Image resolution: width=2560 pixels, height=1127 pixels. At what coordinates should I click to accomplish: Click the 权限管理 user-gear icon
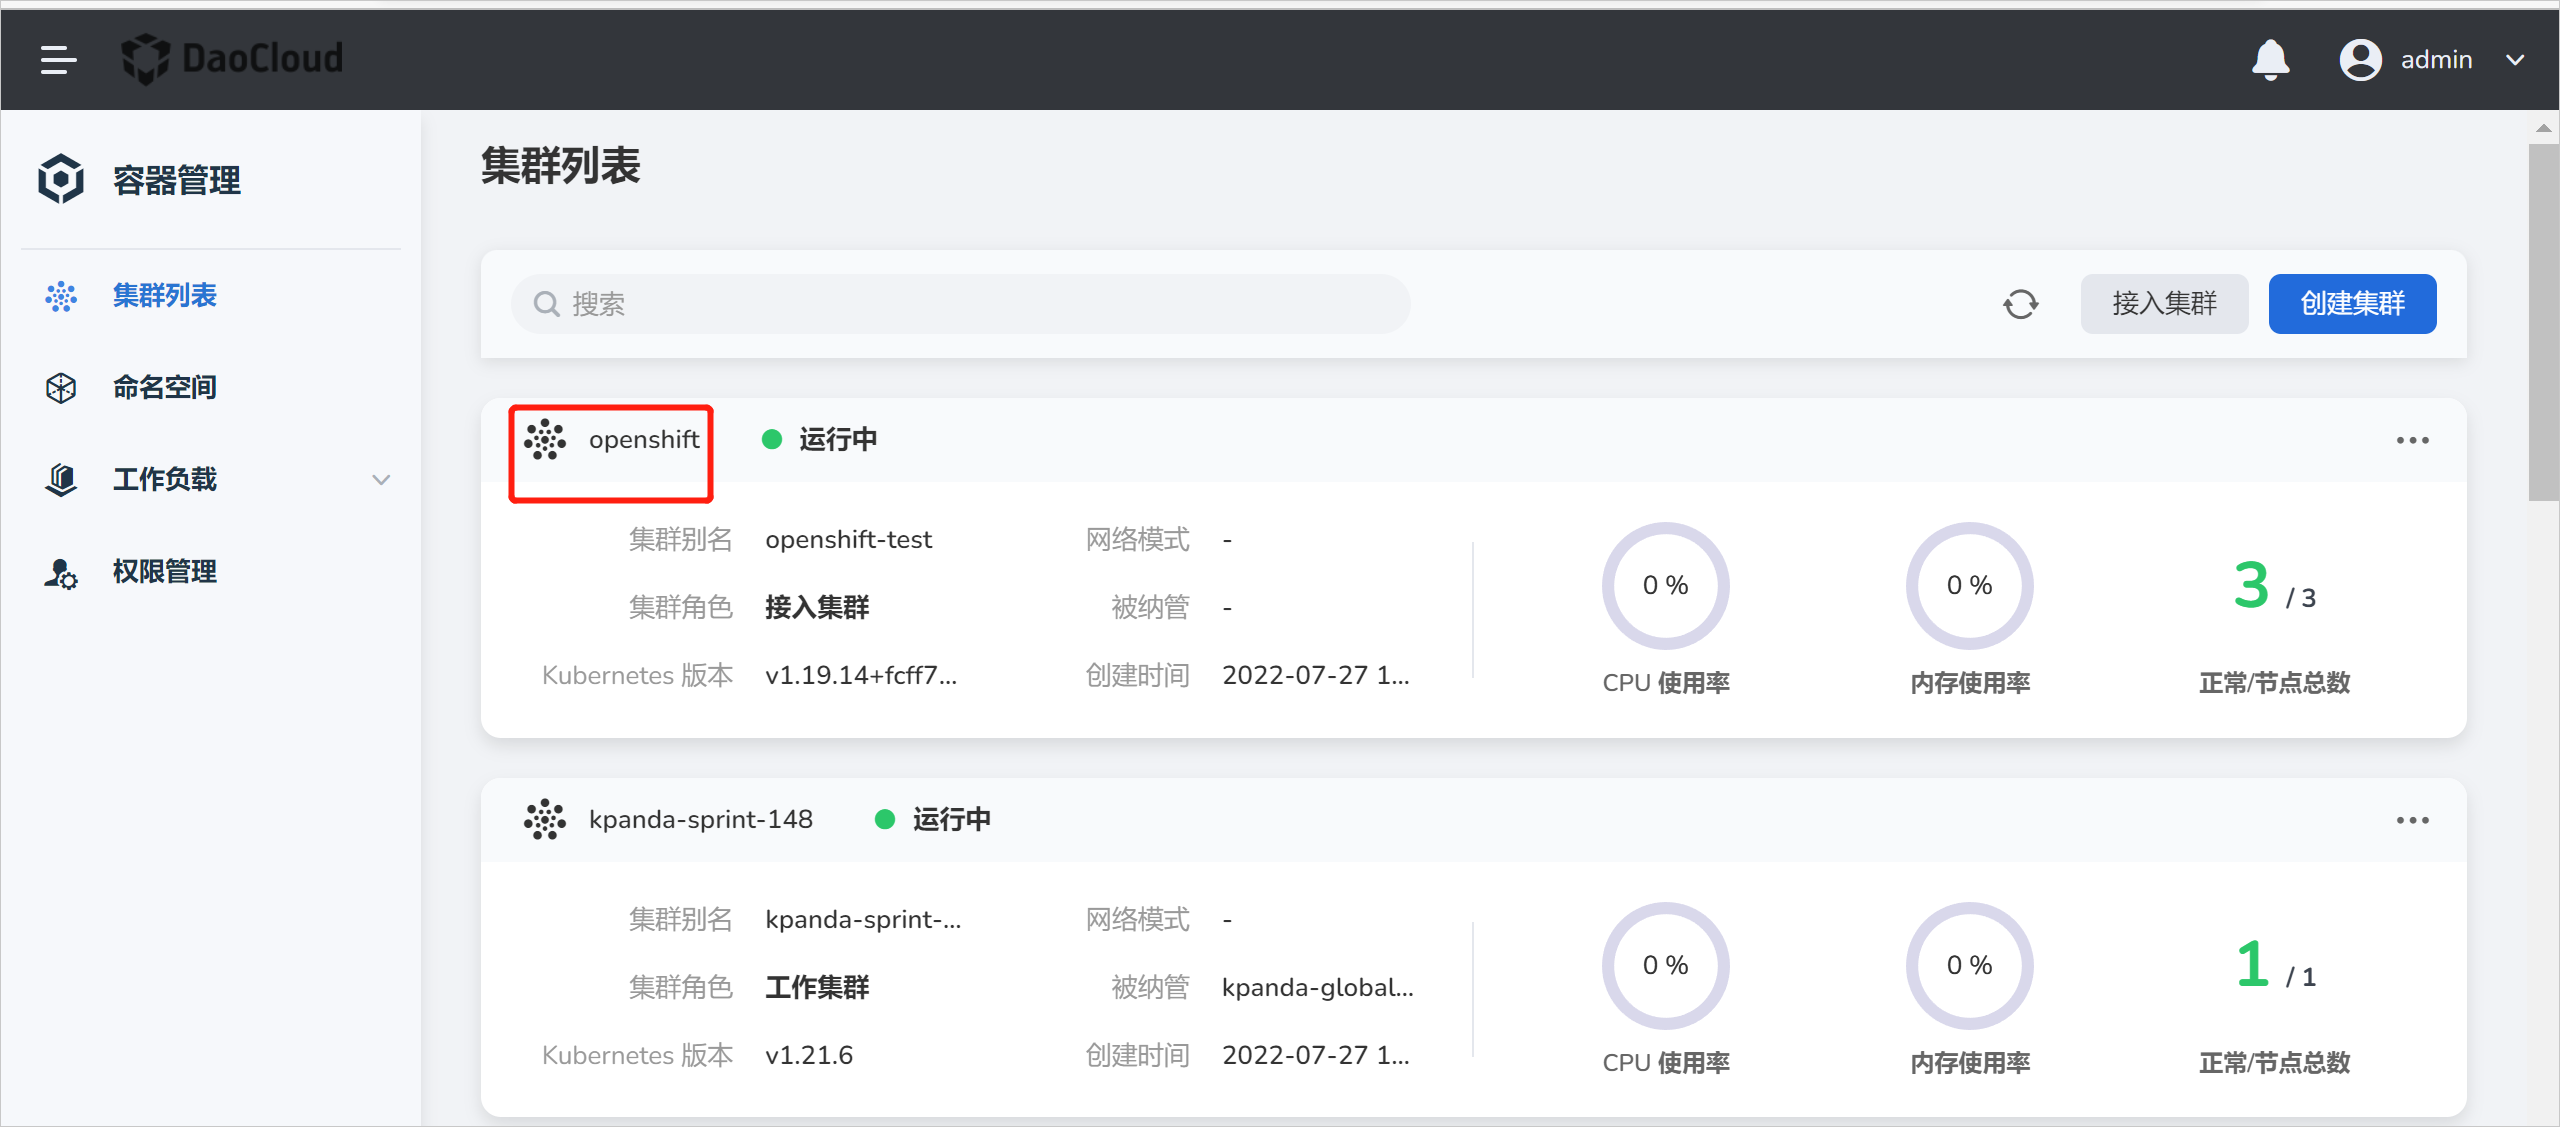click(61, 572)
